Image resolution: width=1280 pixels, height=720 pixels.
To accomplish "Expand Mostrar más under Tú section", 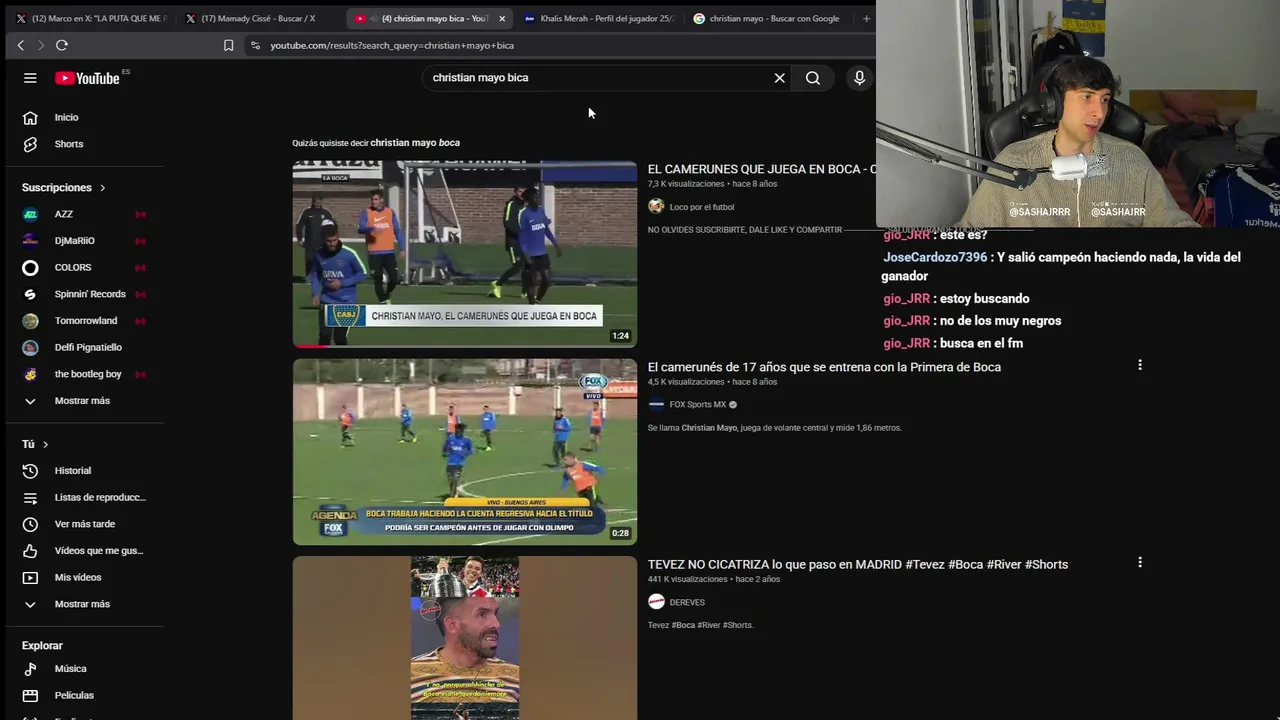I will point(82,604).
